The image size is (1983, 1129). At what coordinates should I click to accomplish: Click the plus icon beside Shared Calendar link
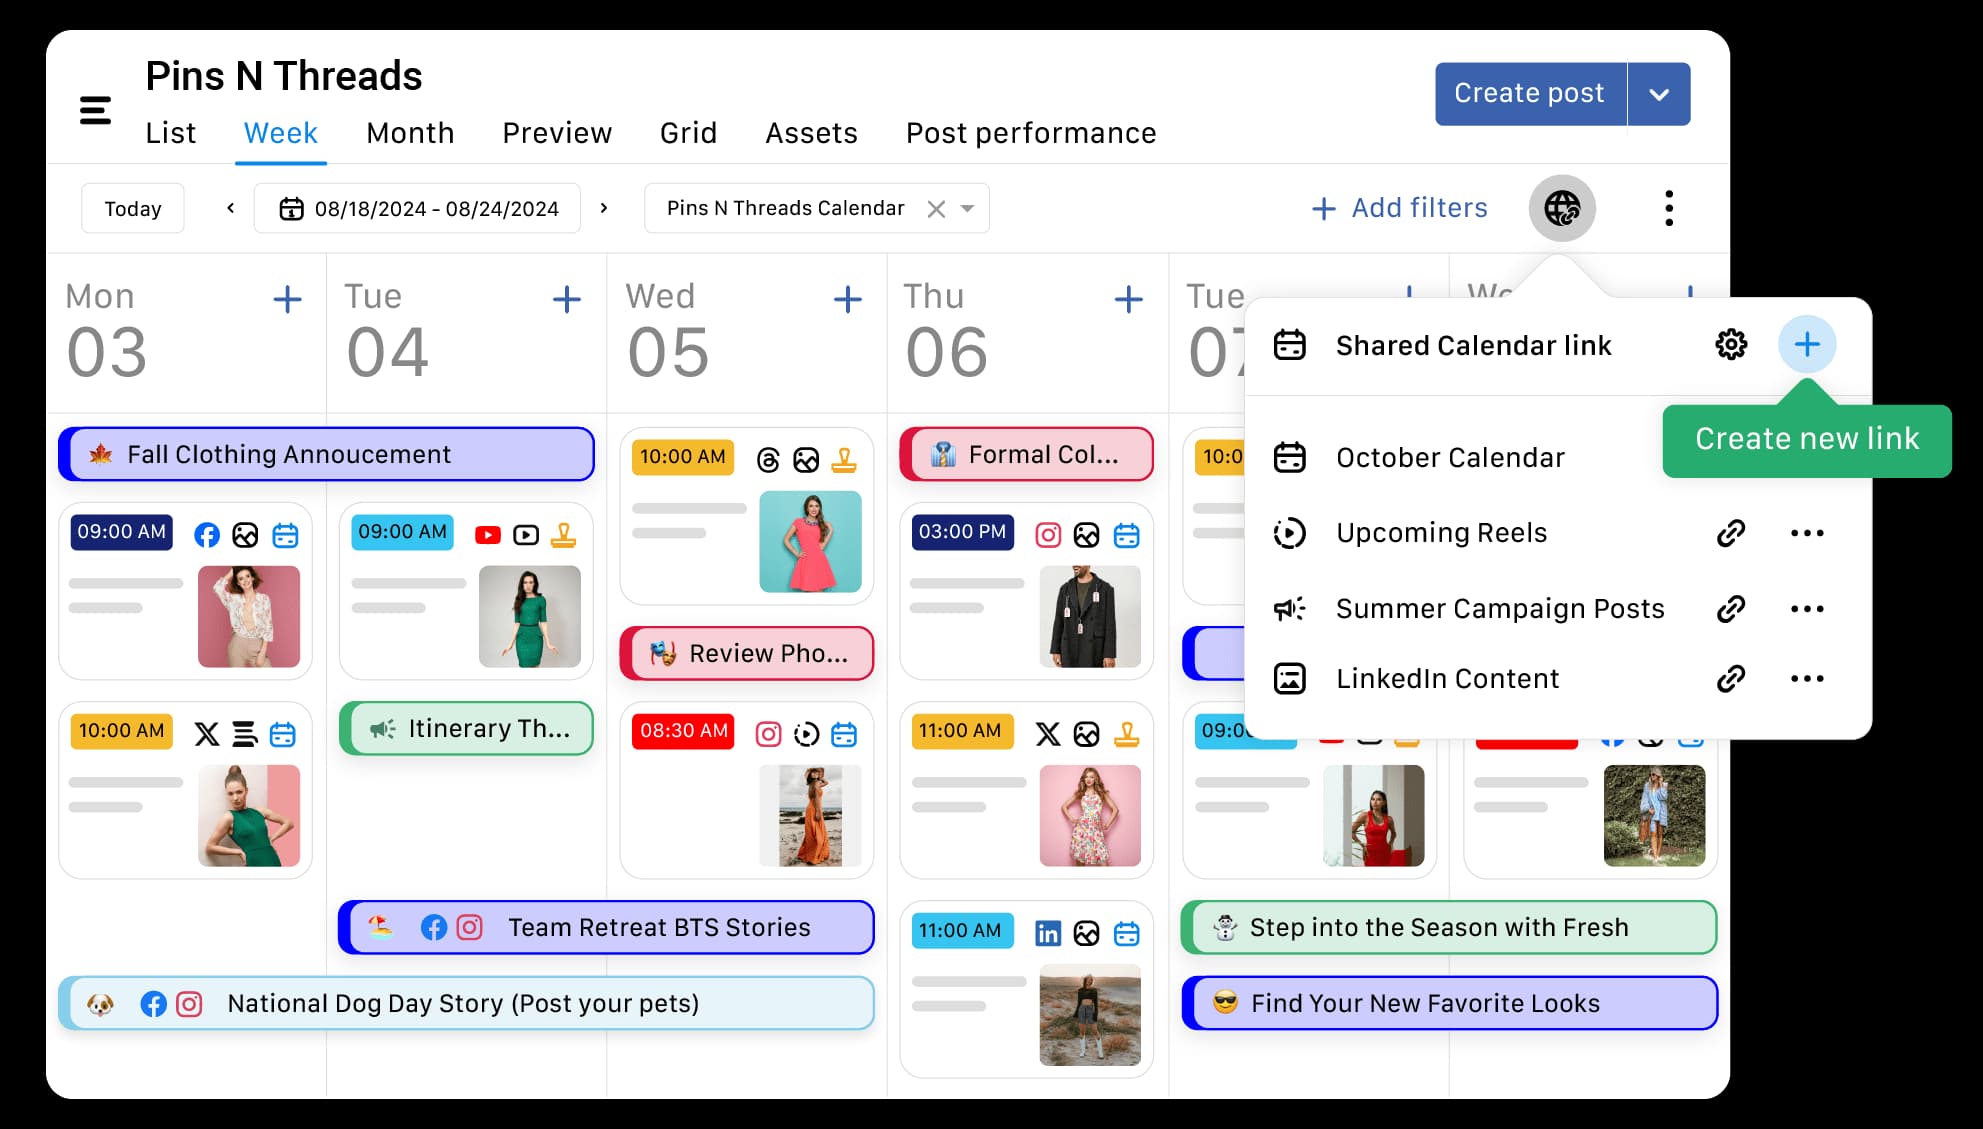[1806, 344]
